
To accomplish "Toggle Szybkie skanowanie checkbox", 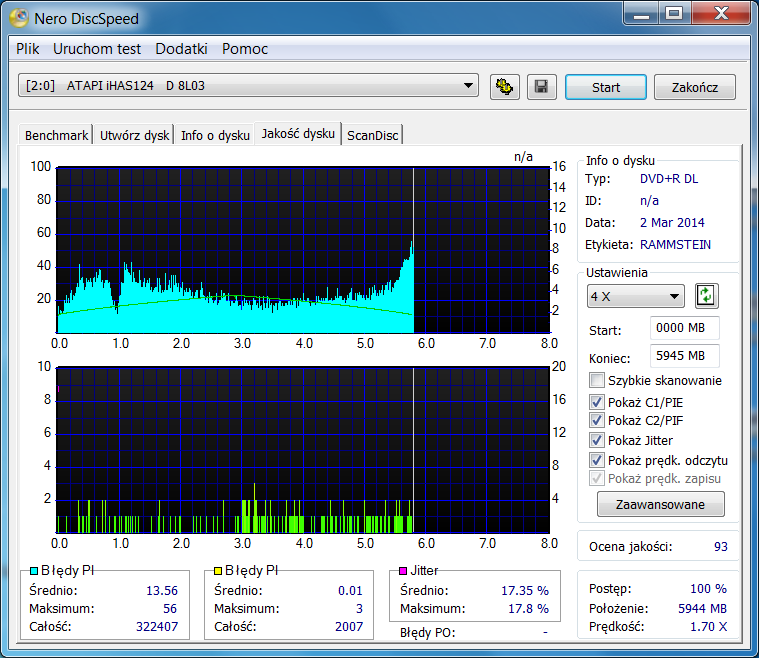I will coord(597,381).
